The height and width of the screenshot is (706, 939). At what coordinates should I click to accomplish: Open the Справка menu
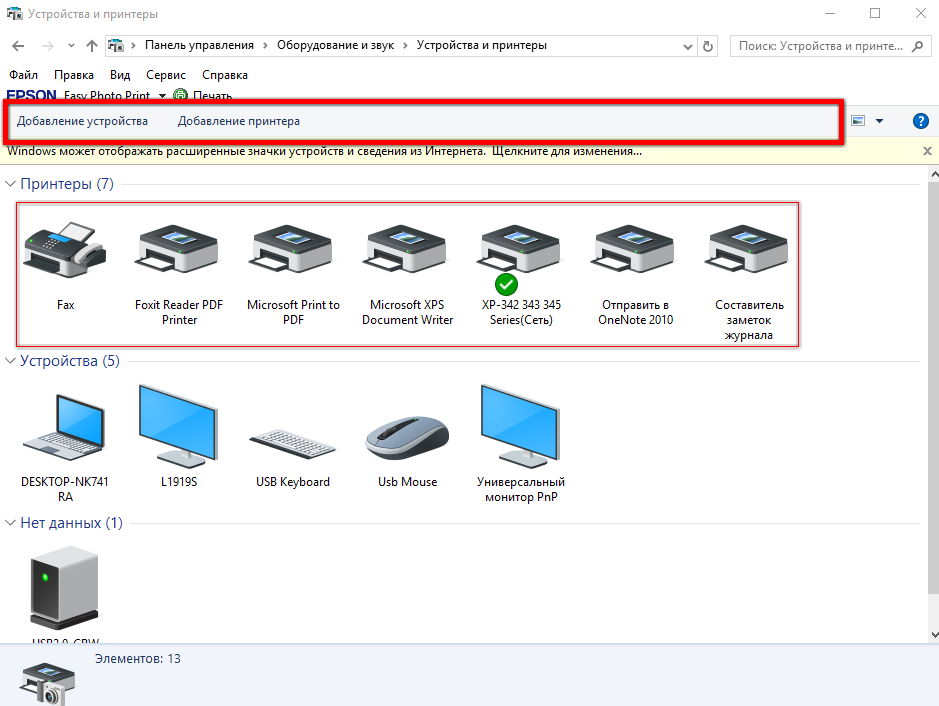[225, 75]
